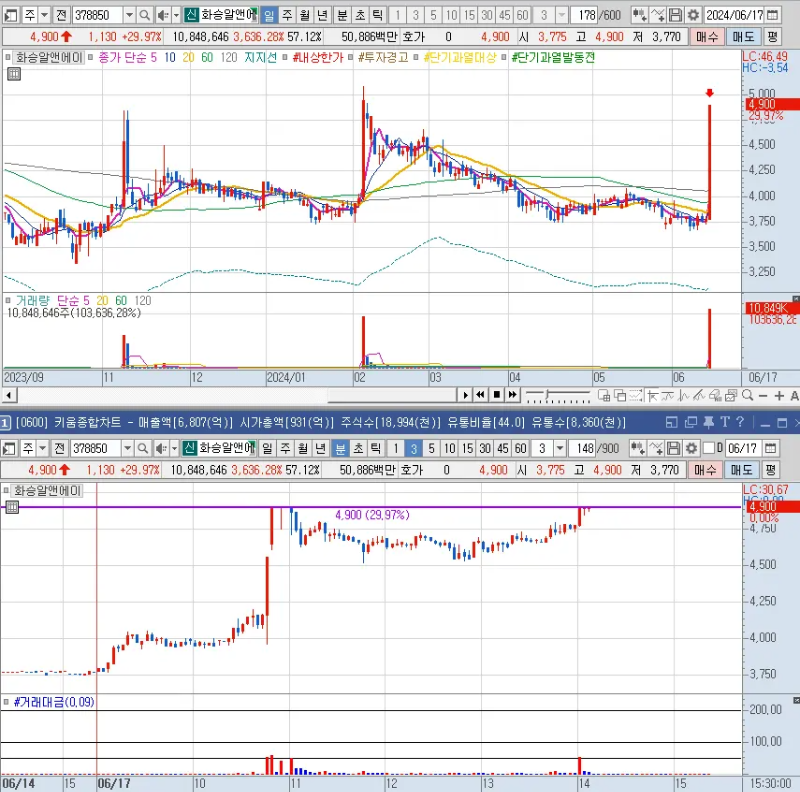
Task: Click the panel layout icon in top-left corner
Action: 11,15
